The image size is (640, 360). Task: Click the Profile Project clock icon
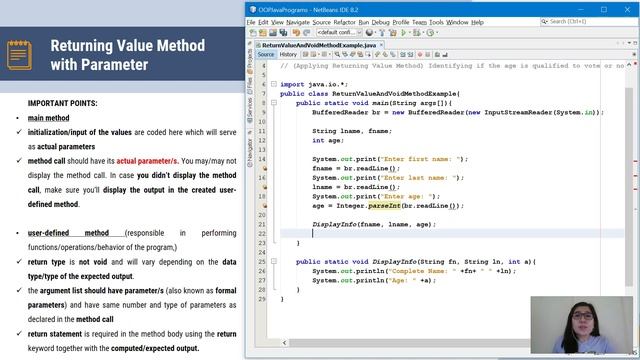430,33
